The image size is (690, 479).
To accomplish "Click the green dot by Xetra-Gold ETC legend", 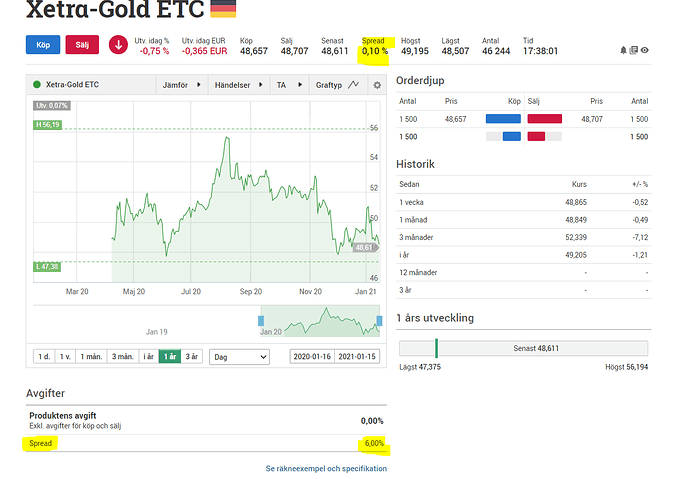I will 37,84.
